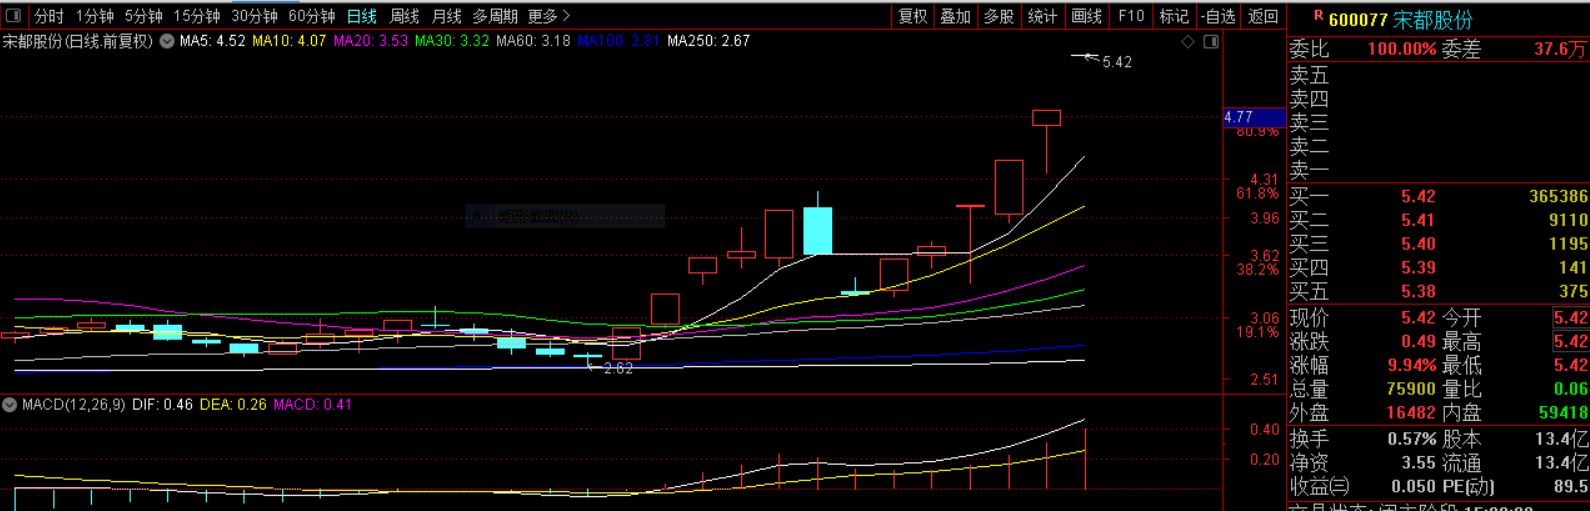
Task: Click the 总量 75900 value
Action: click(x=1411, y=389)
